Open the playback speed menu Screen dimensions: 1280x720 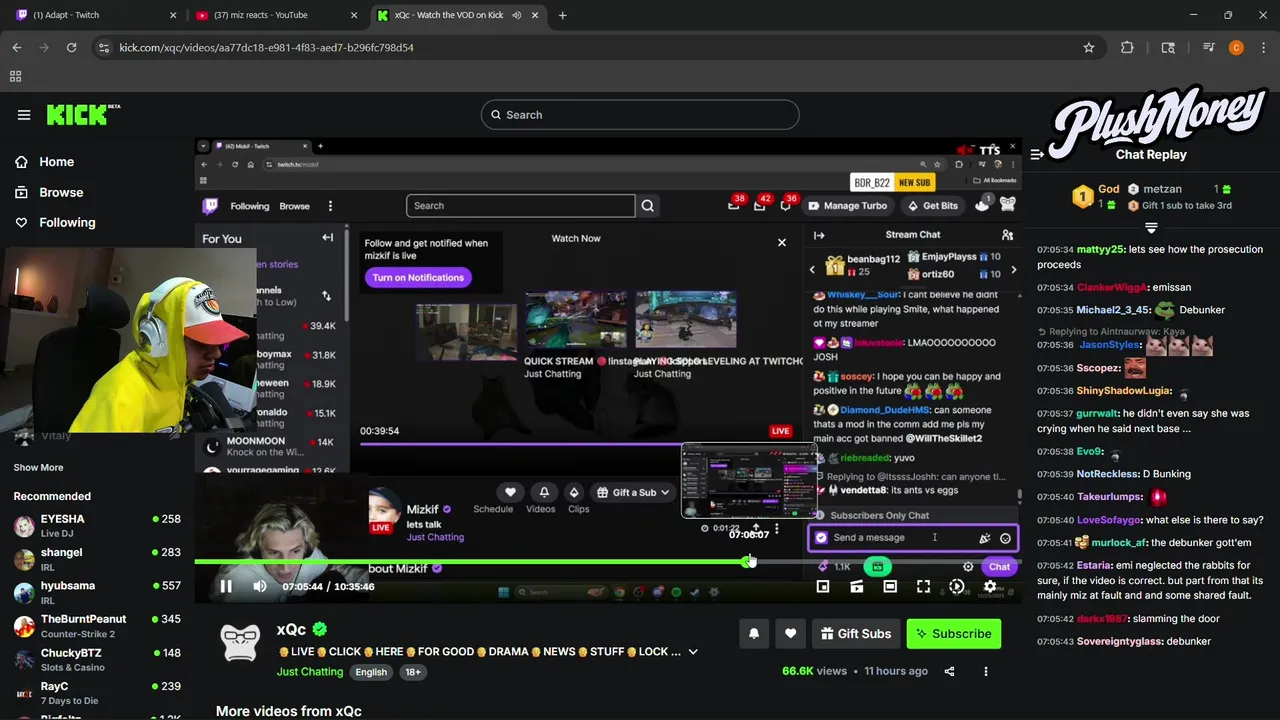[x=957, y=587]
